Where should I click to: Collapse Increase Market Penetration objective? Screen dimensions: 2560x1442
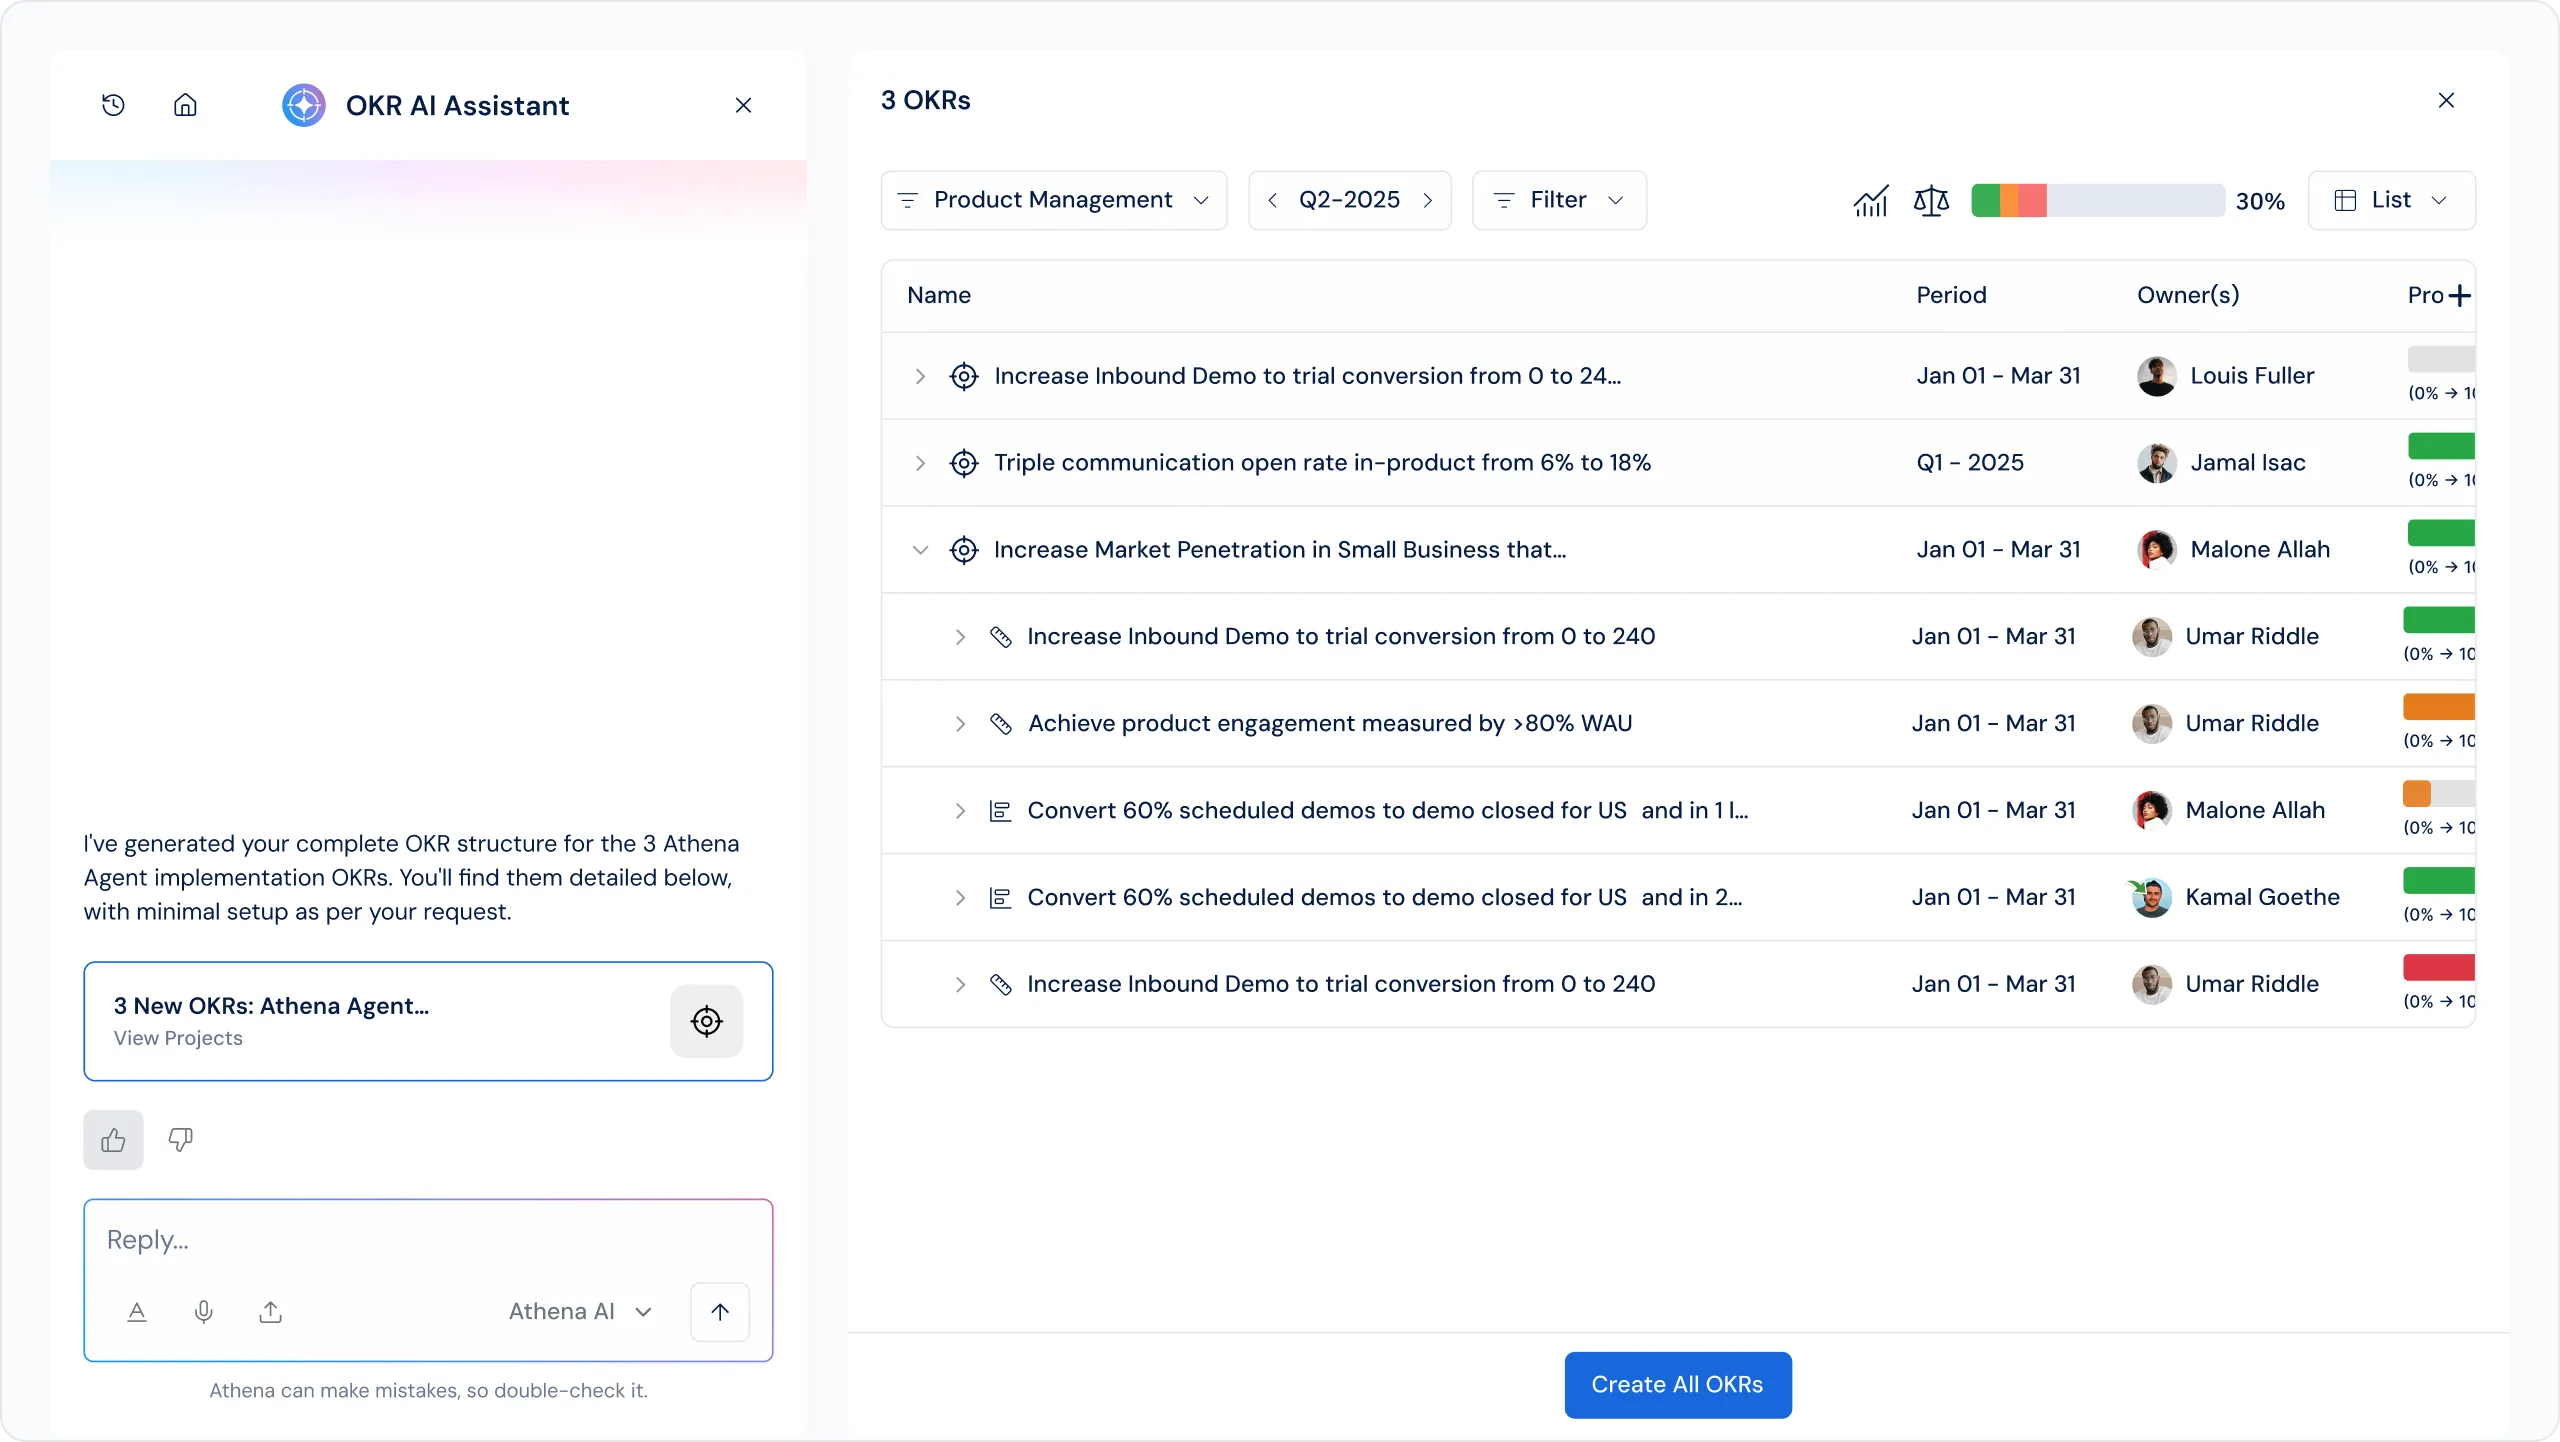(x=920, y=550)
